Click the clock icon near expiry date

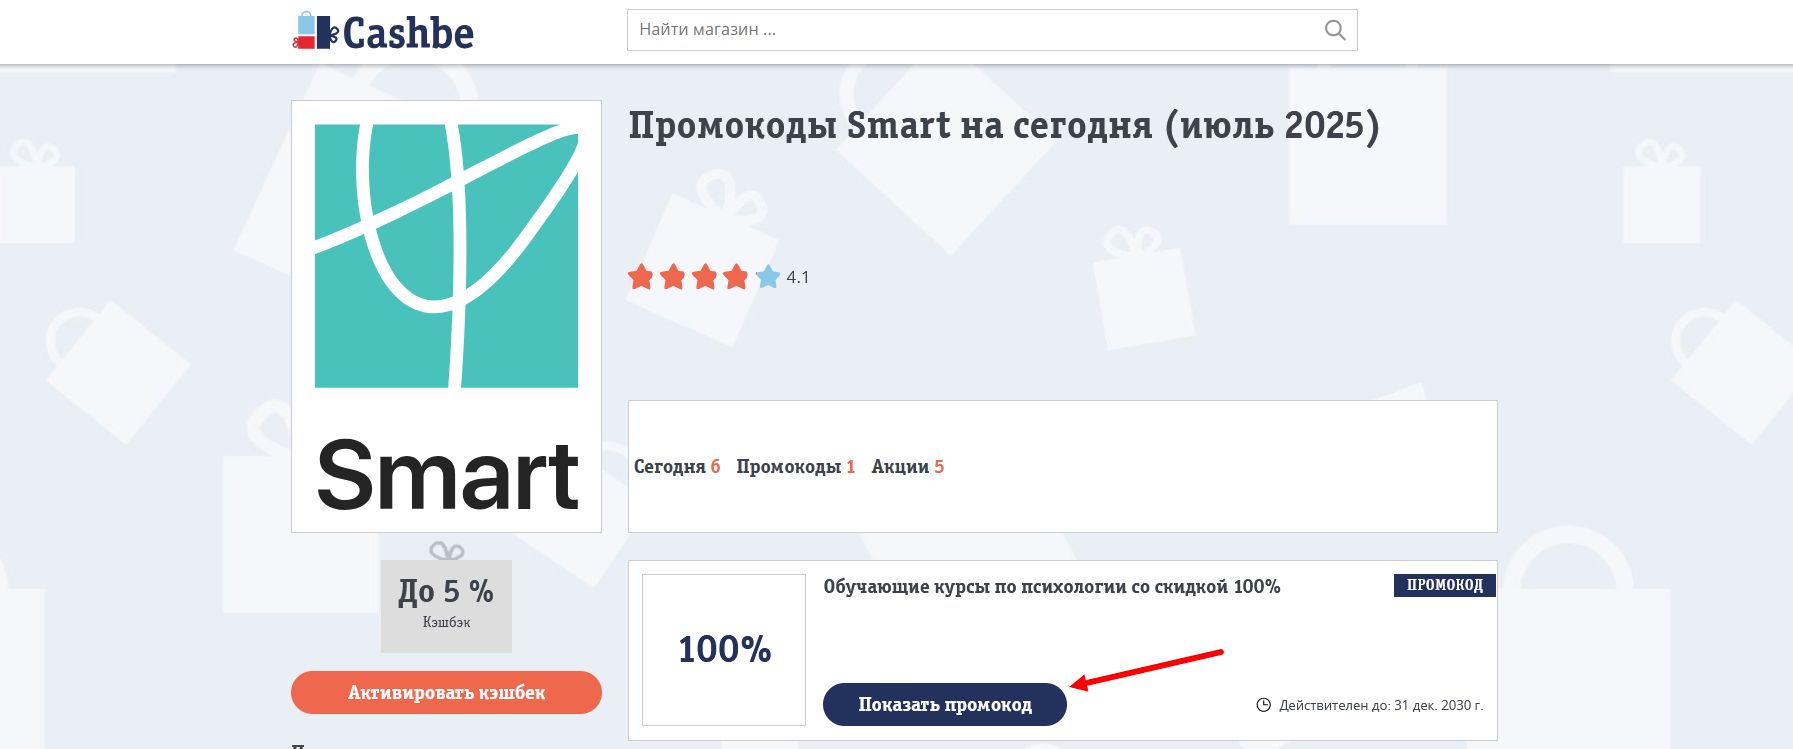click(x=1263, y=705)
